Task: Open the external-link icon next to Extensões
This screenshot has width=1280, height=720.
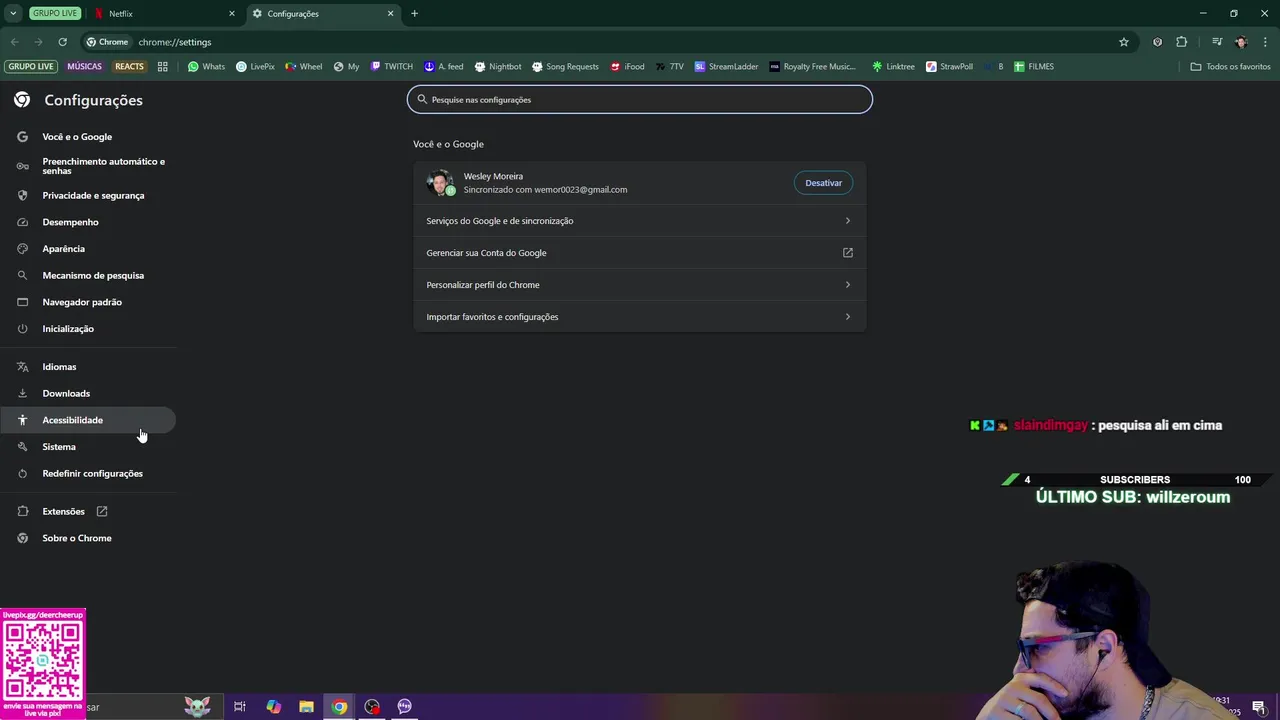Action: (102, 511)
